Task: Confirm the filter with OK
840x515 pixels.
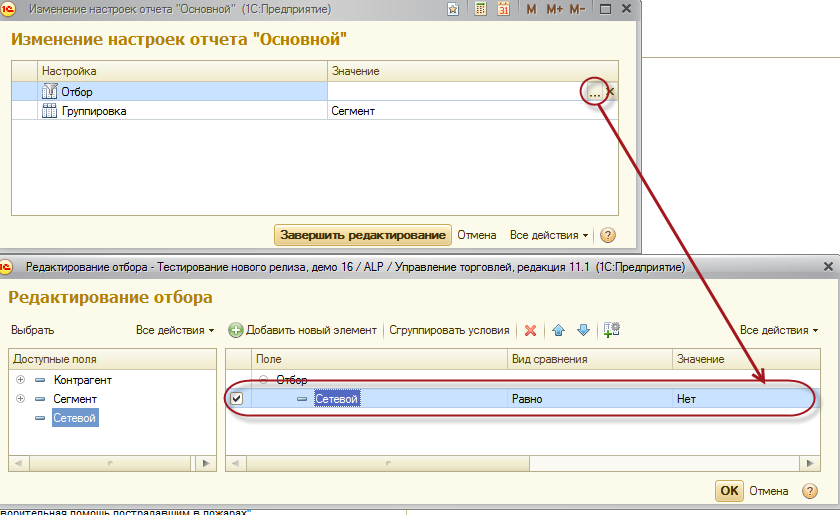Action: [729, 491]
